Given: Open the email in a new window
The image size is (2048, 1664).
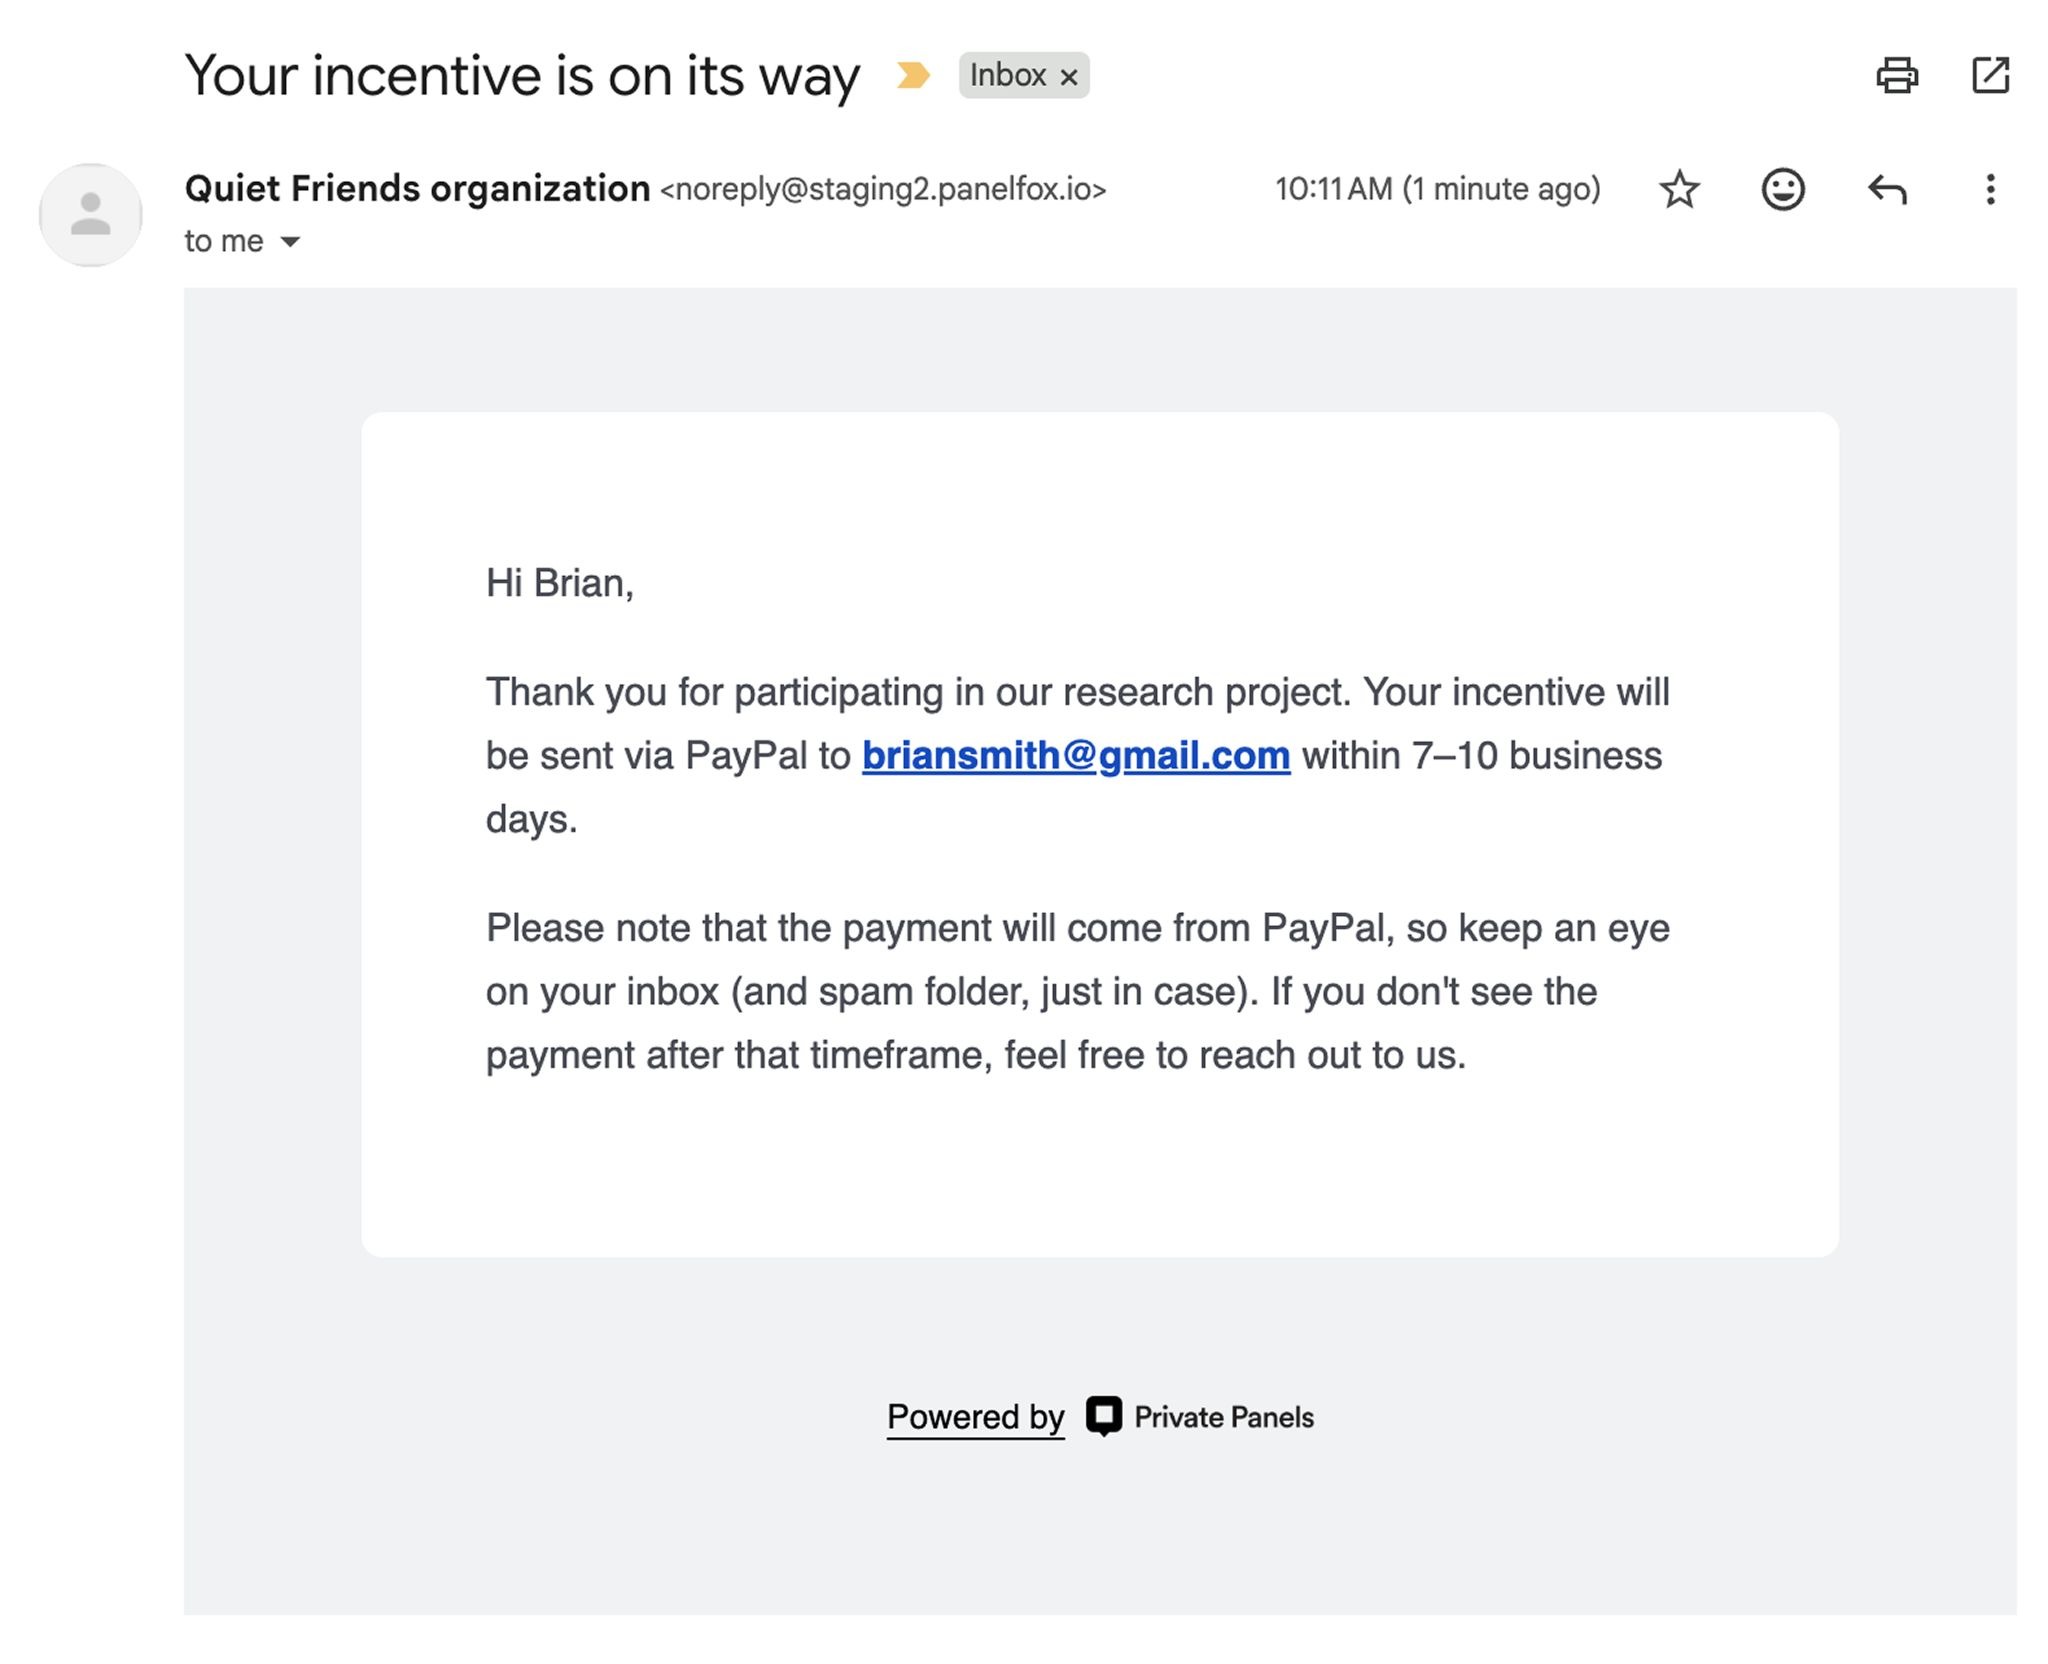Looking at the screenshot, I should [1990, 76].
